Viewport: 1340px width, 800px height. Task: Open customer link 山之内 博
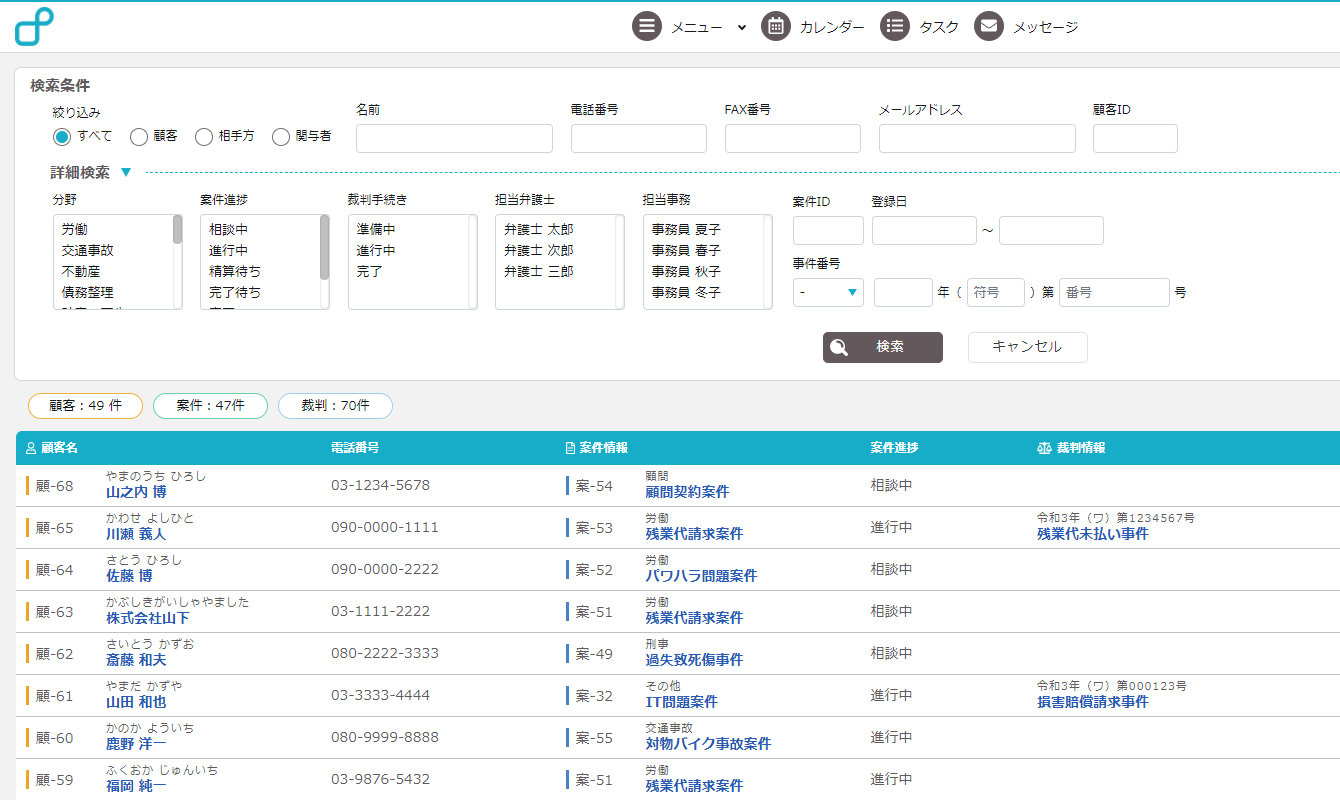136,492
